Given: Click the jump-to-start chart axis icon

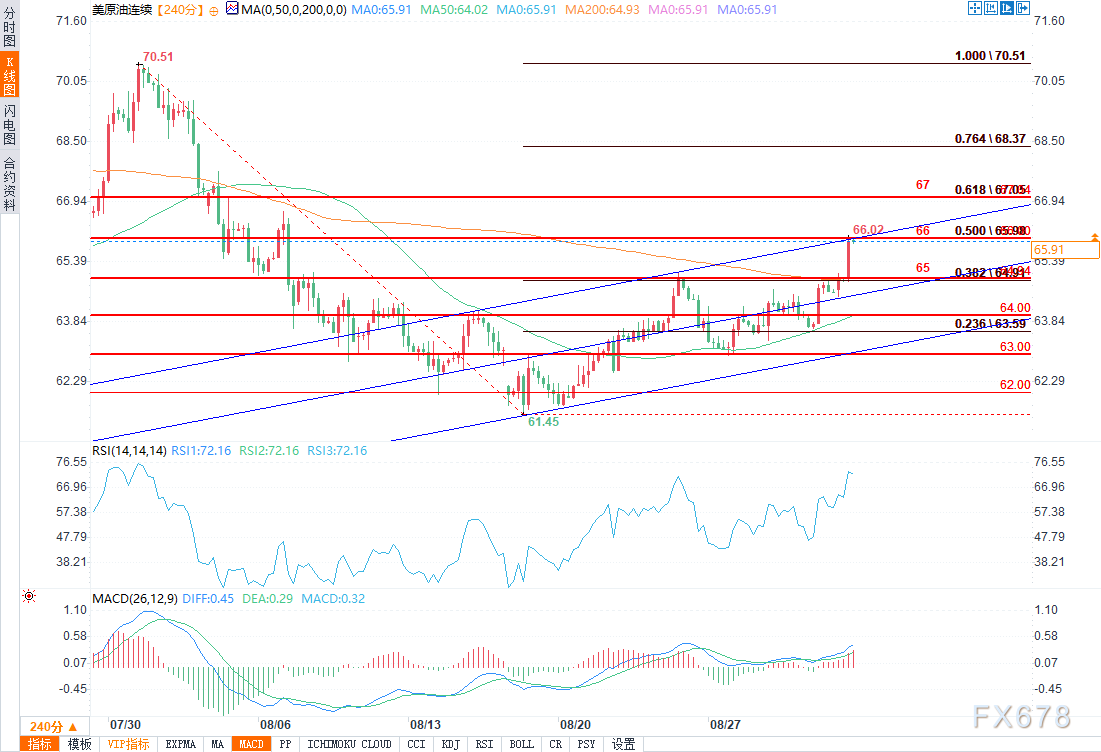Looking at the screenshot, I should pos(991,8).
